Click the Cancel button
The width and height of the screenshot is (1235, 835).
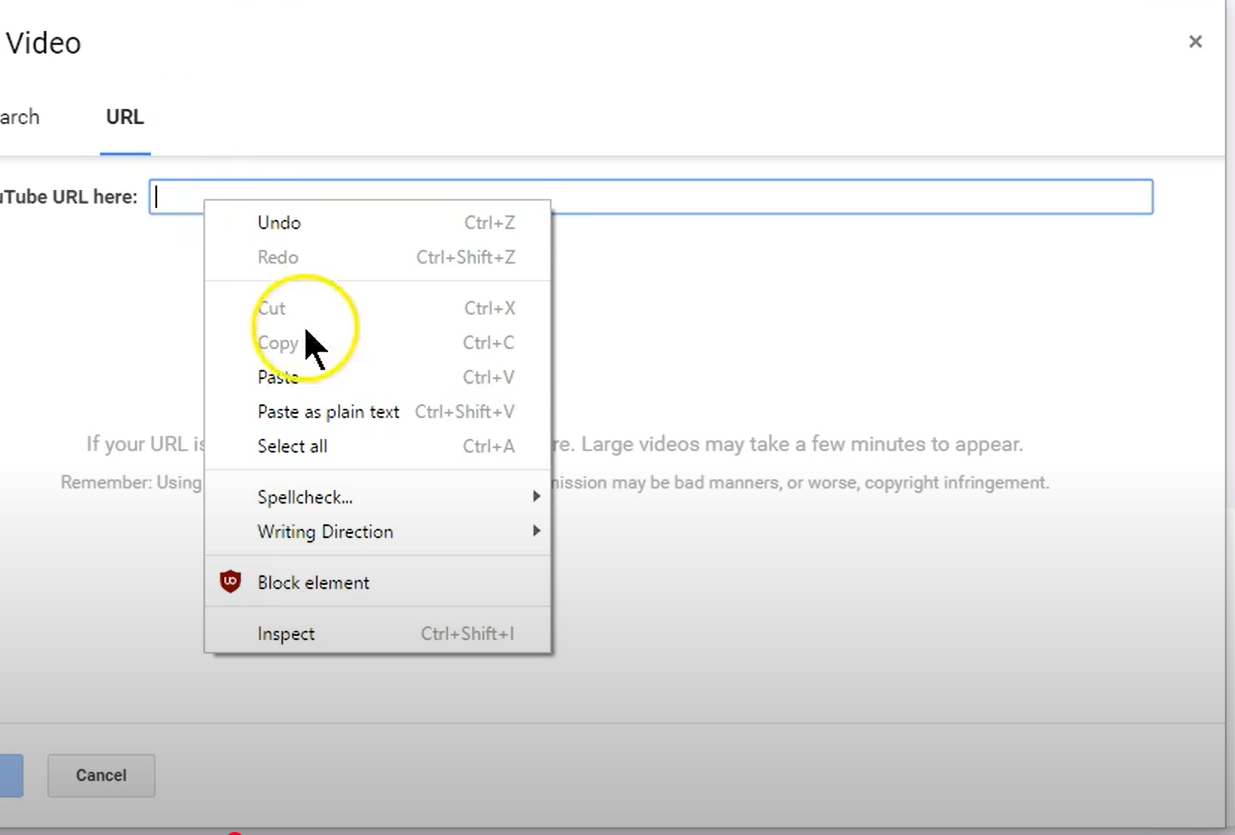100,775
